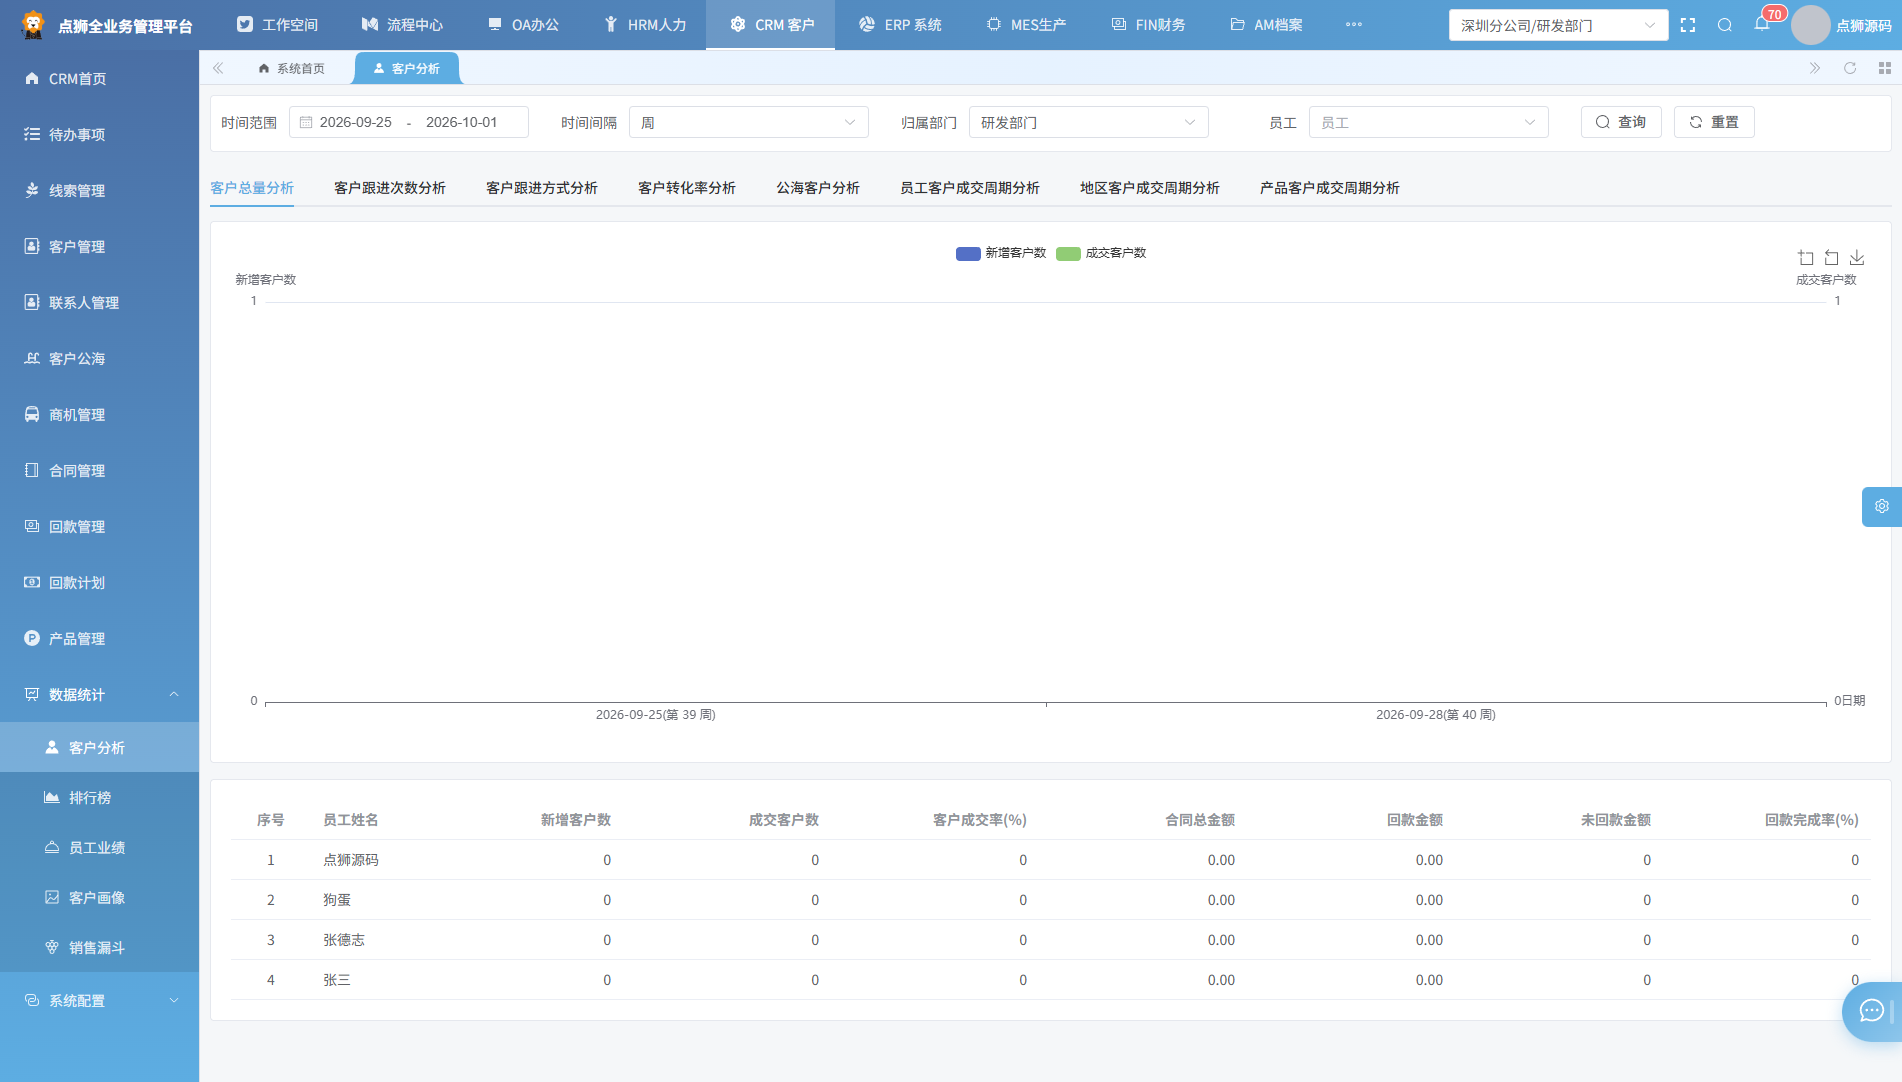1902x1082 pixels.
Task: Open 销售漏斗 in sidebar
Action: click(x=100, y=947)
